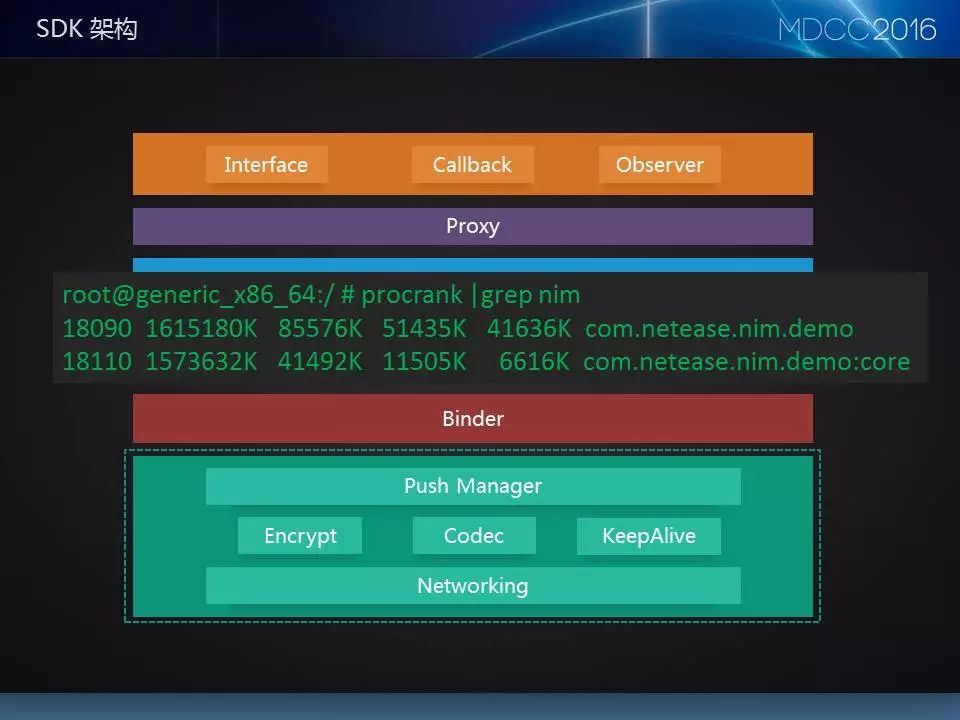The width and height of the screenshot is (960, 720).
Task: Click the KeepAlive module box
Action: pos(649,536)
